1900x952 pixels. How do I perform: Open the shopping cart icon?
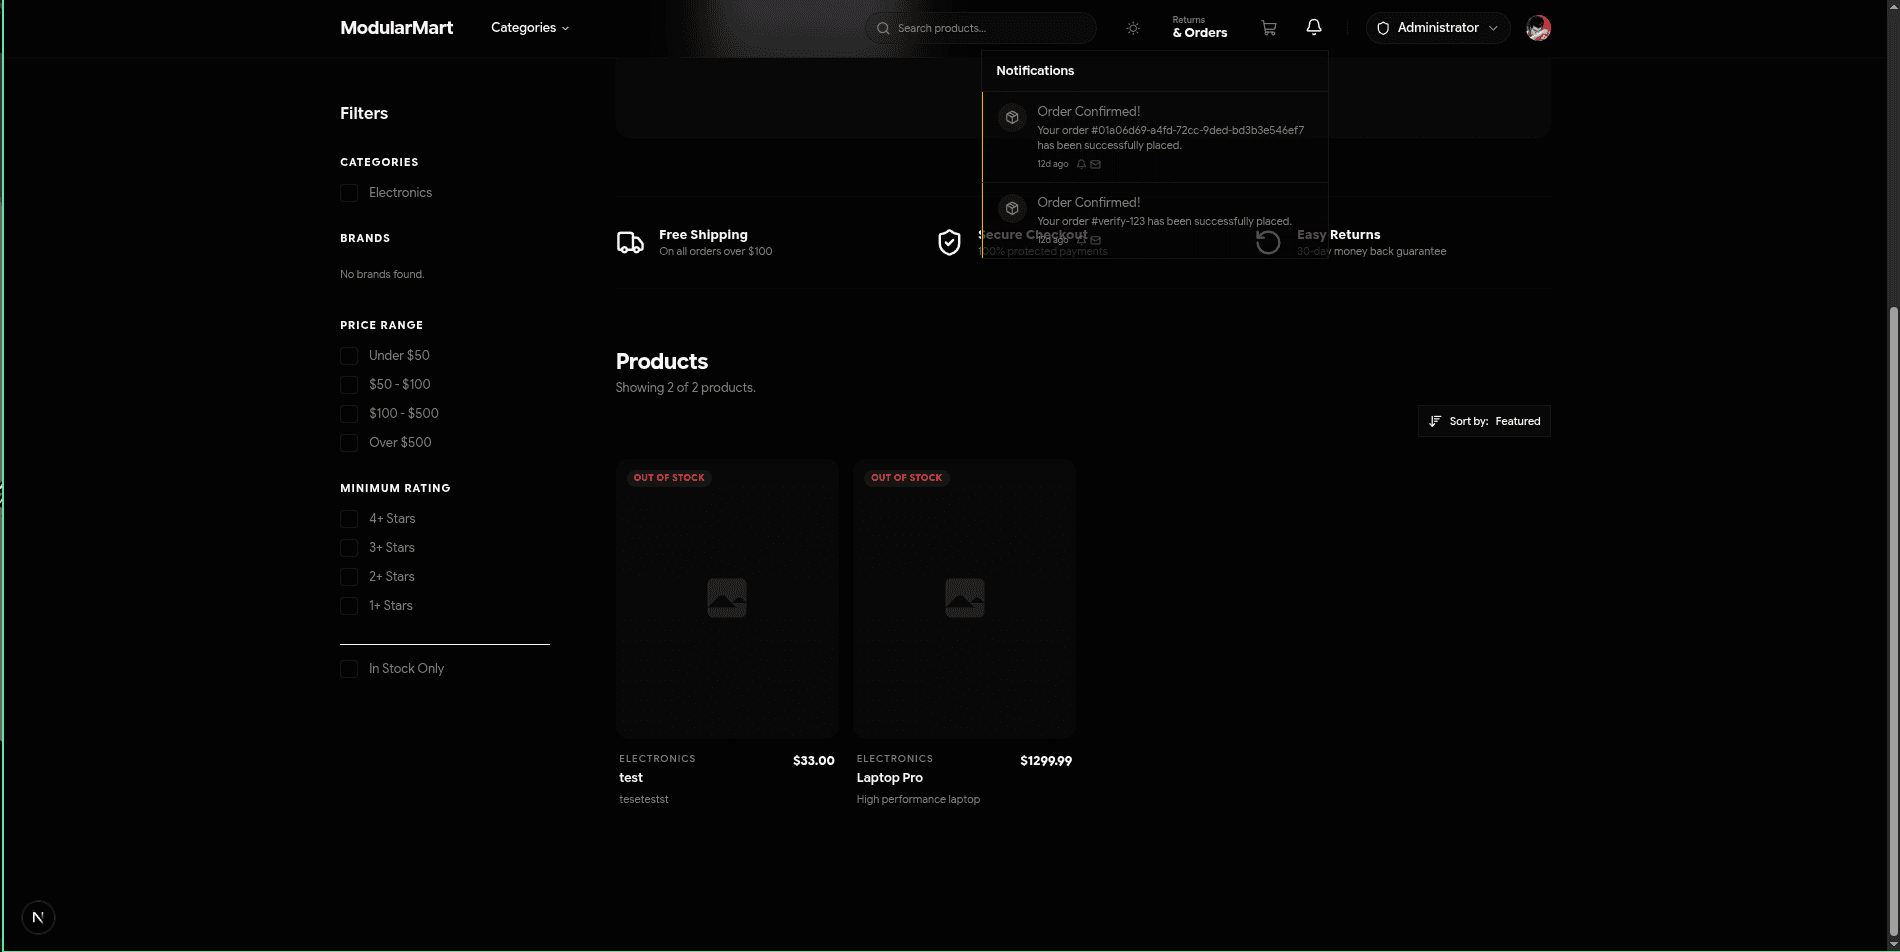tap(1268, 28)
